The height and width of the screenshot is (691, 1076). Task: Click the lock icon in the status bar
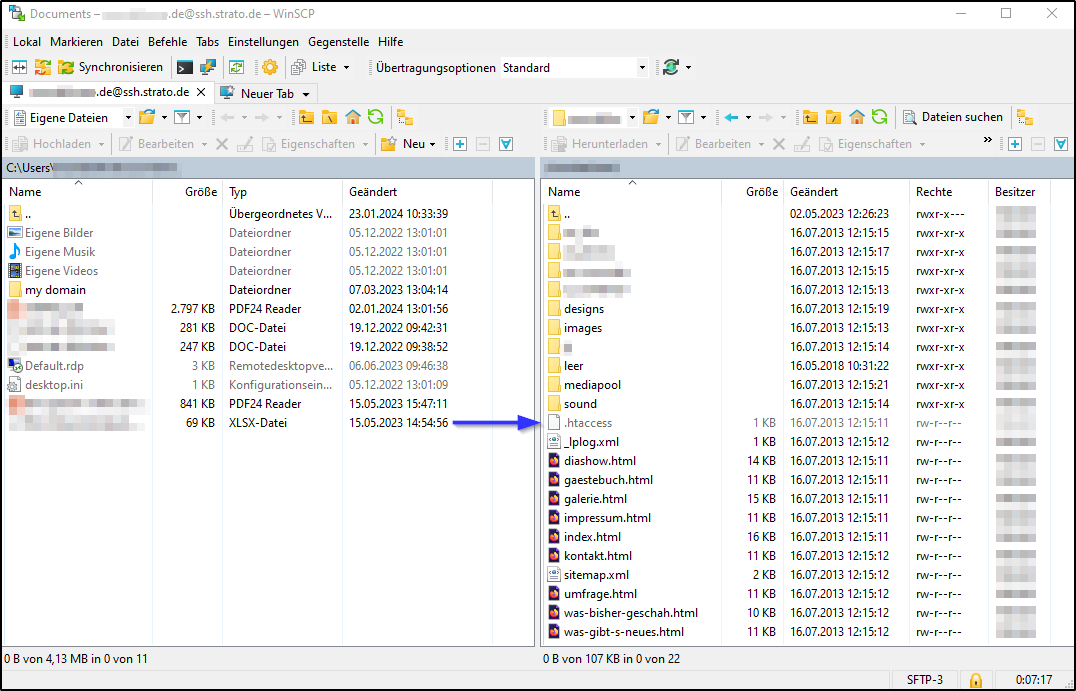[975, 679]
